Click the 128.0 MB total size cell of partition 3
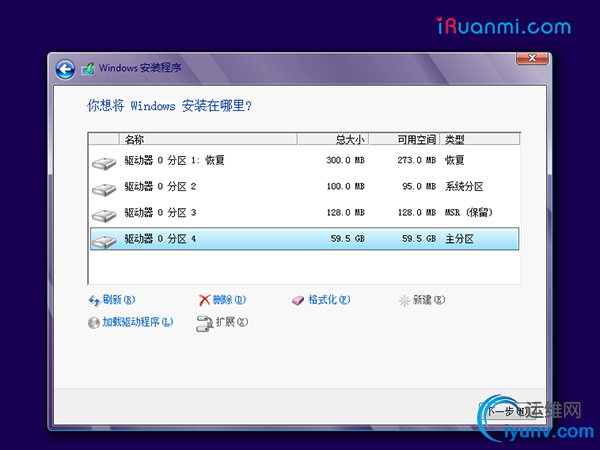The width and height of the screenshot is (600, 450). [346, 212]
